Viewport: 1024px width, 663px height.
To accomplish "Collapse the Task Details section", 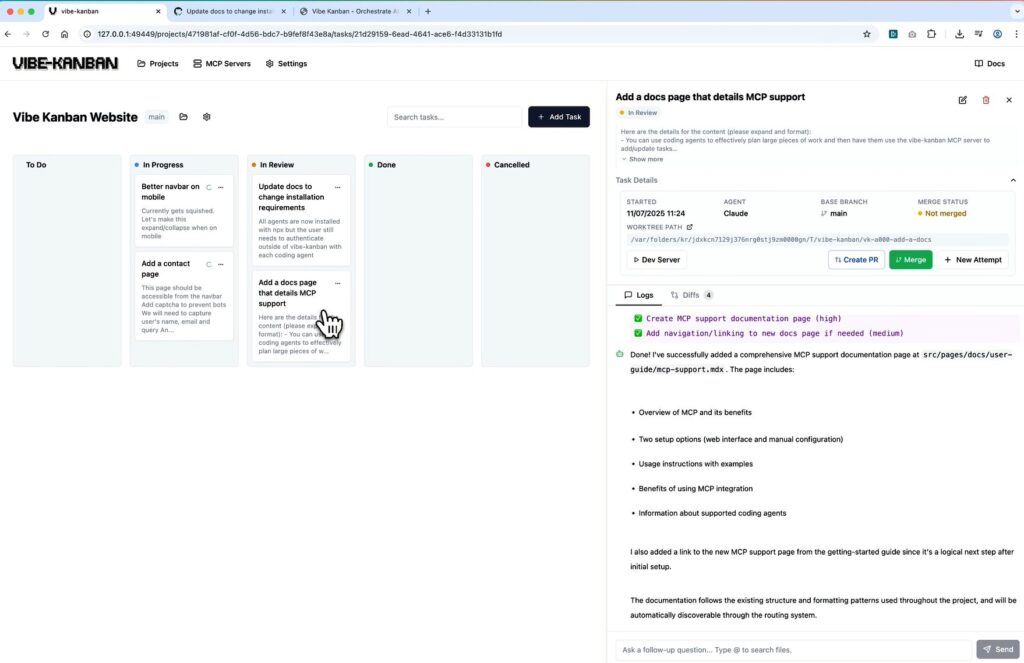I will pos(1013,180).
